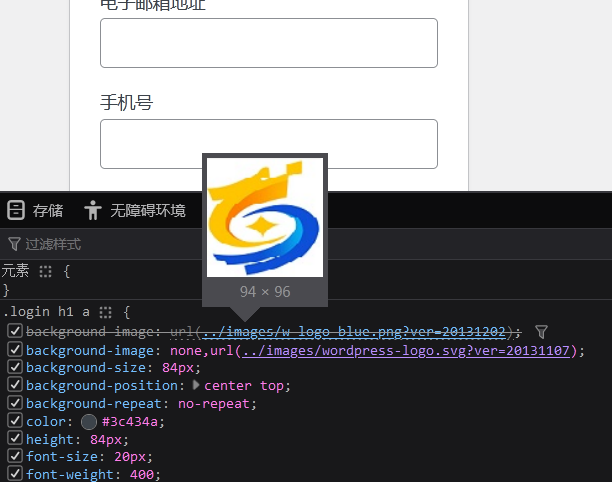Click the storage panel icon
Viewport: 612px width, 482px height.
(16, 210)
